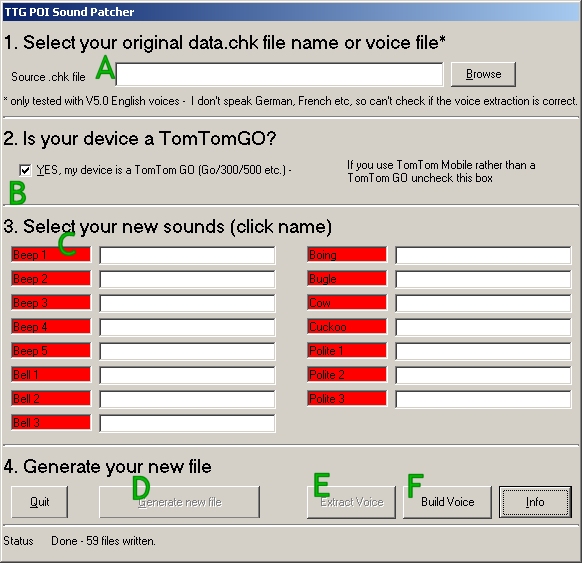Click the TTG POI Sound Patcher title bar
Screen dimensions: 582x563
point(291,12)
